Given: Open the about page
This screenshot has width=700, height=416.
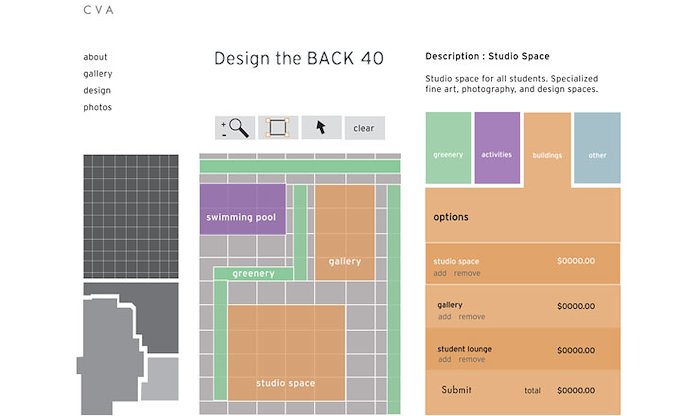Looking at the screenshot, I should (x=95, y=57).
